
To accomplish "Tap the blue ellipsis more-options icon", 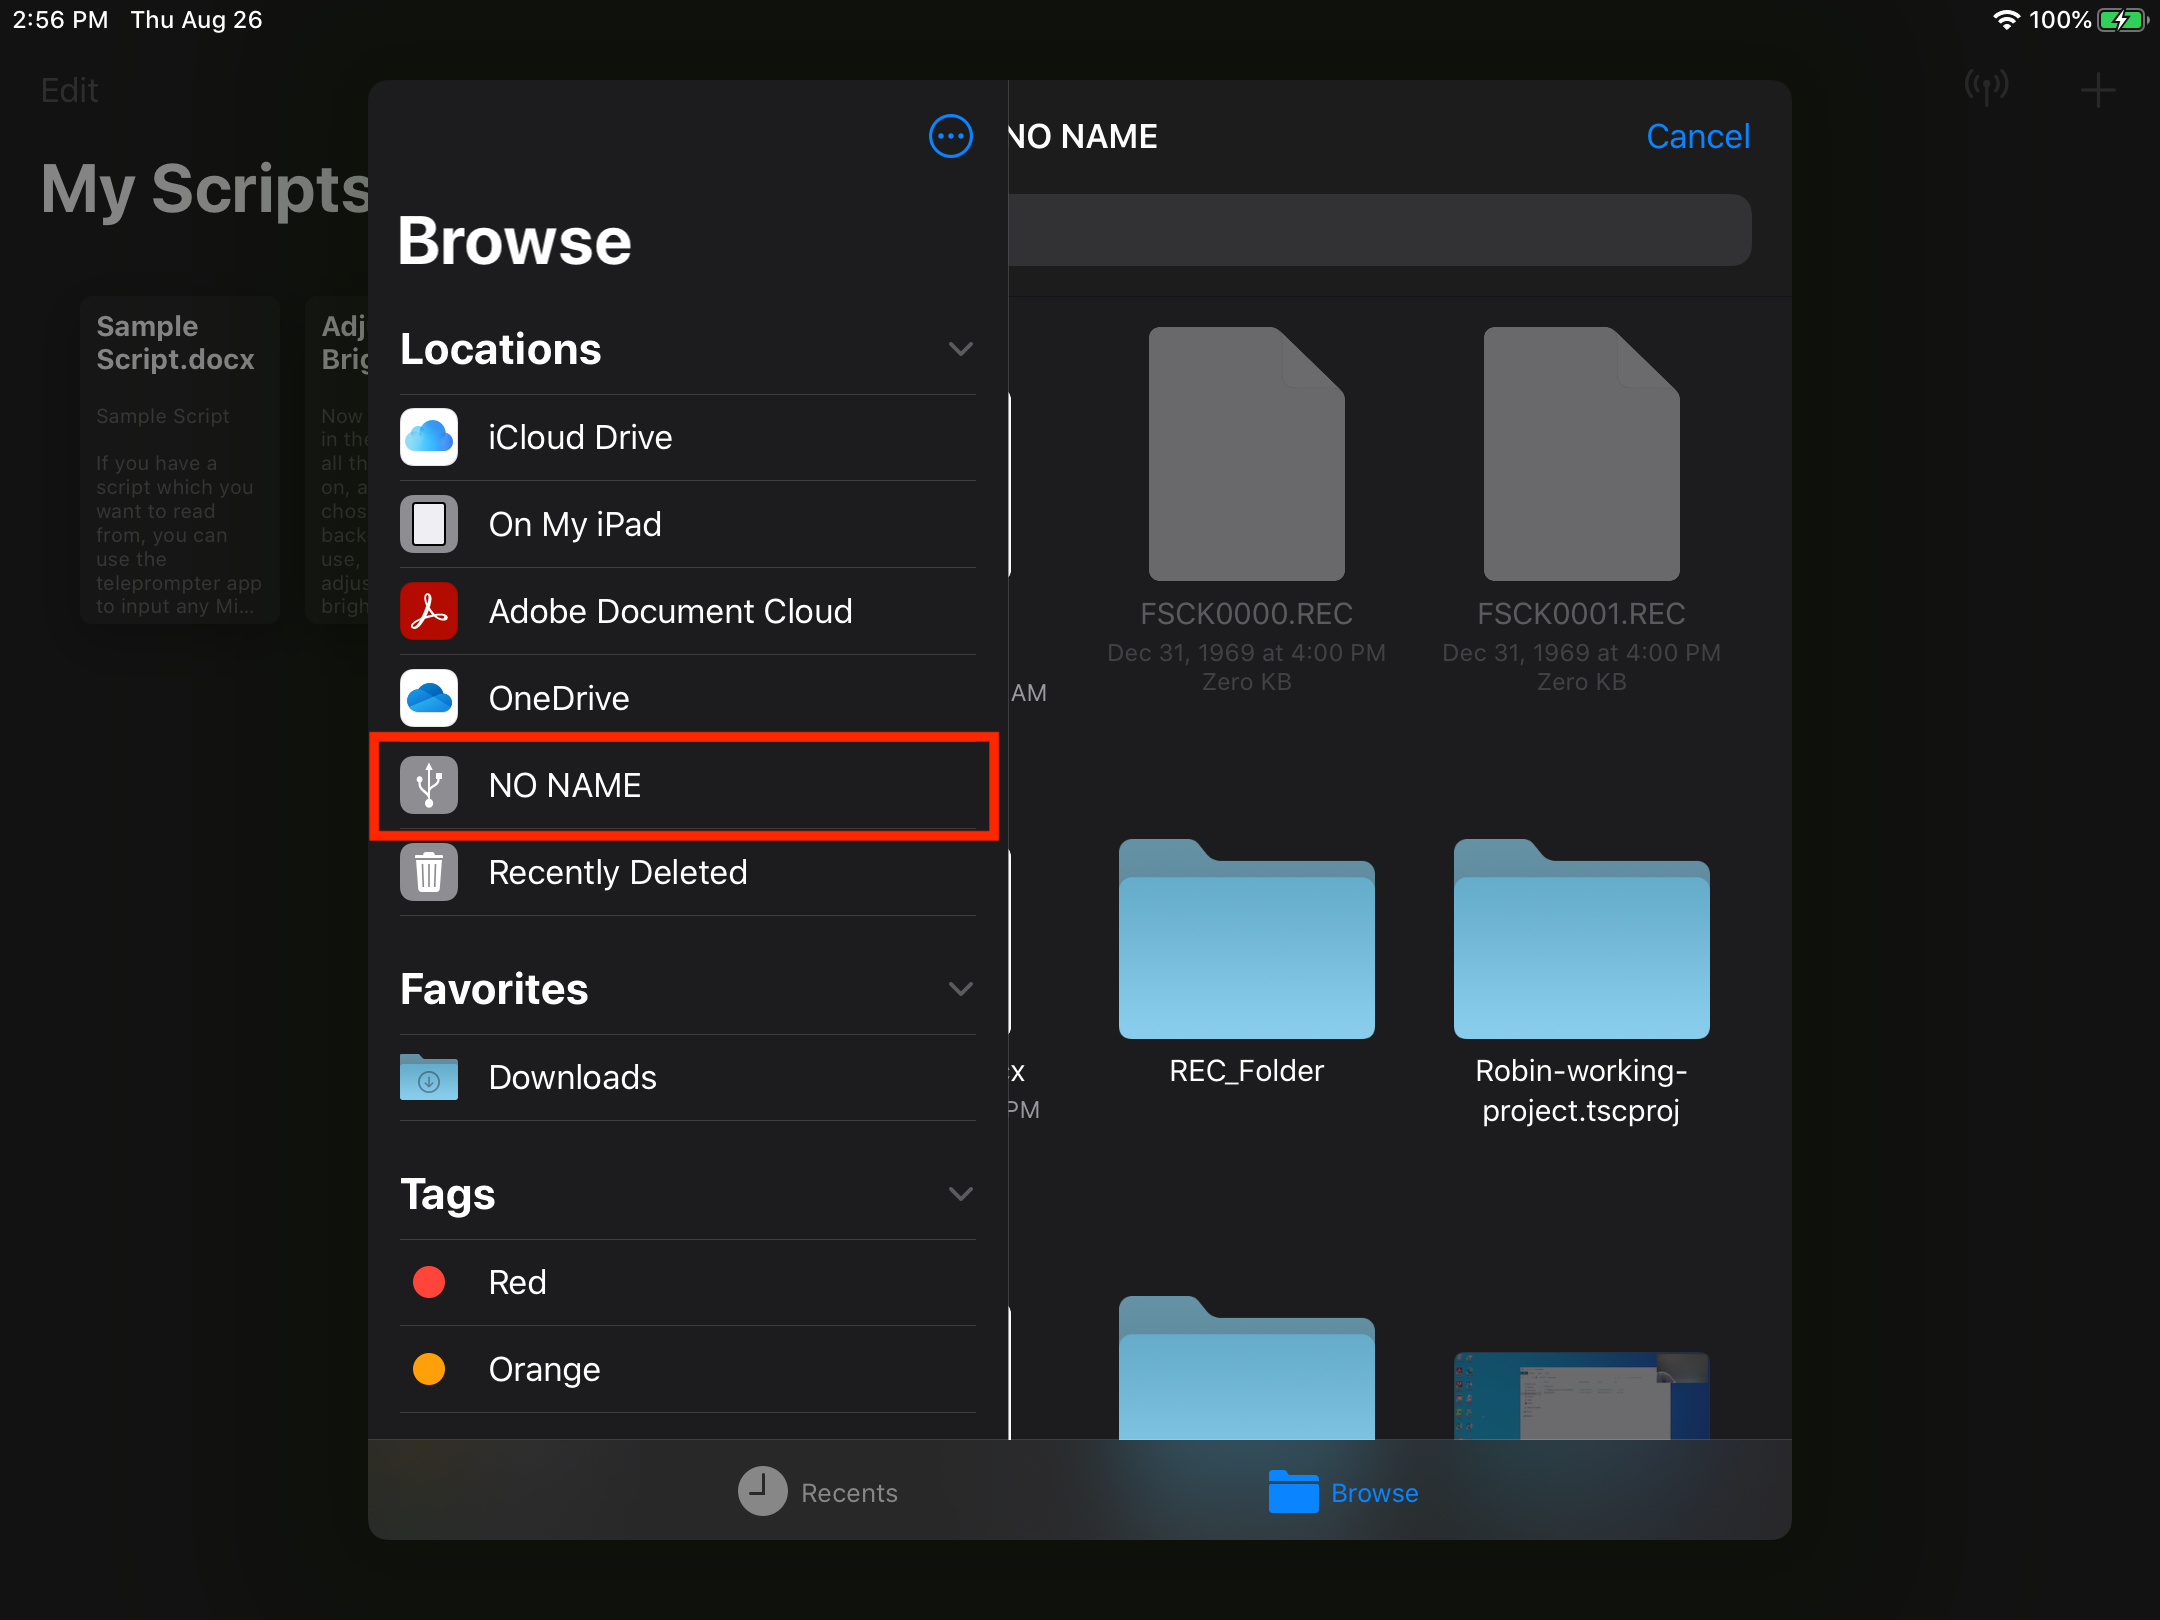I will pyautogui.click(x=950, y=136).
